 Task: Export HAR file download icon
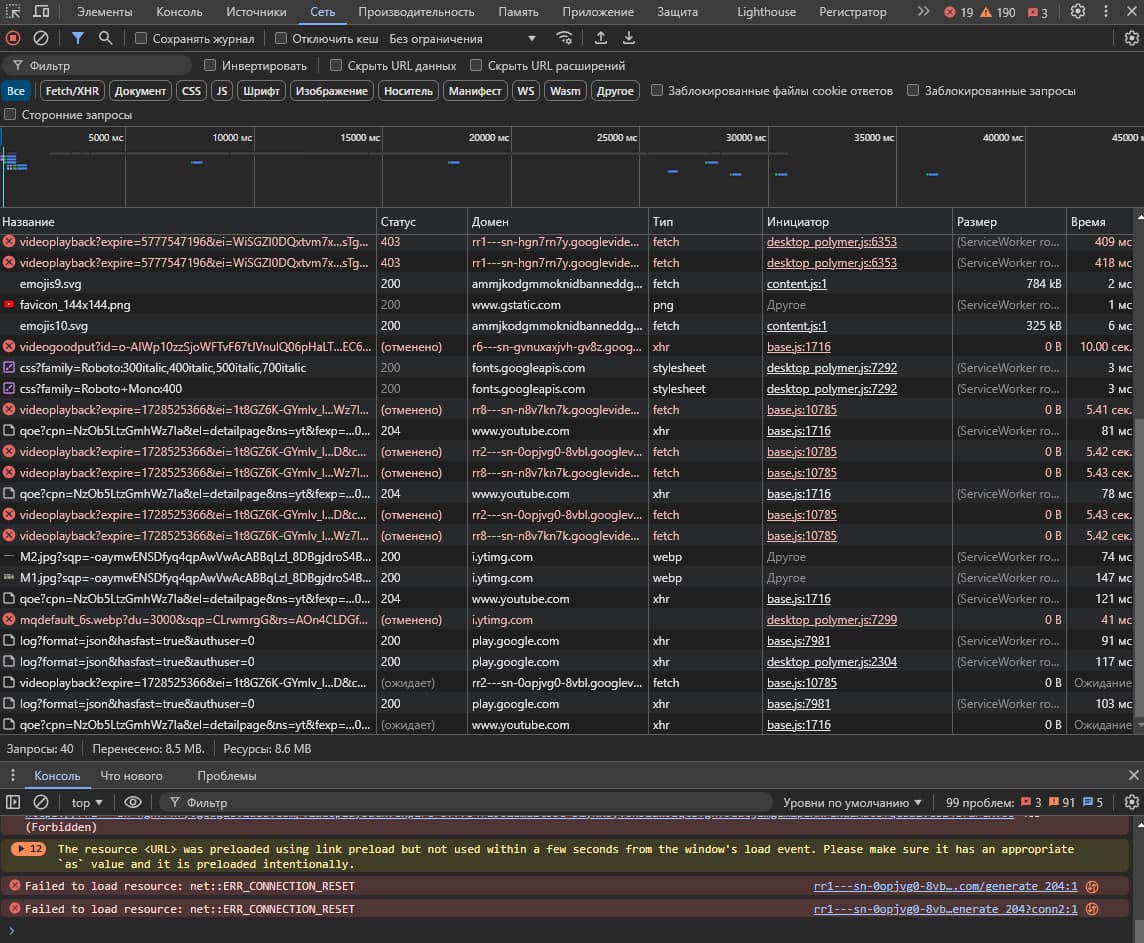[628, 38]
